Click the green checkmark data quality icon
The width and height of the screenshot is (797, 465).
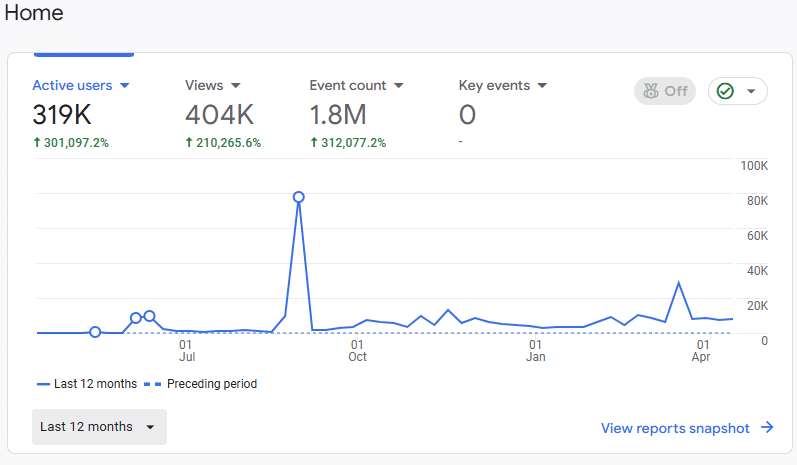(x=725, y=91)
